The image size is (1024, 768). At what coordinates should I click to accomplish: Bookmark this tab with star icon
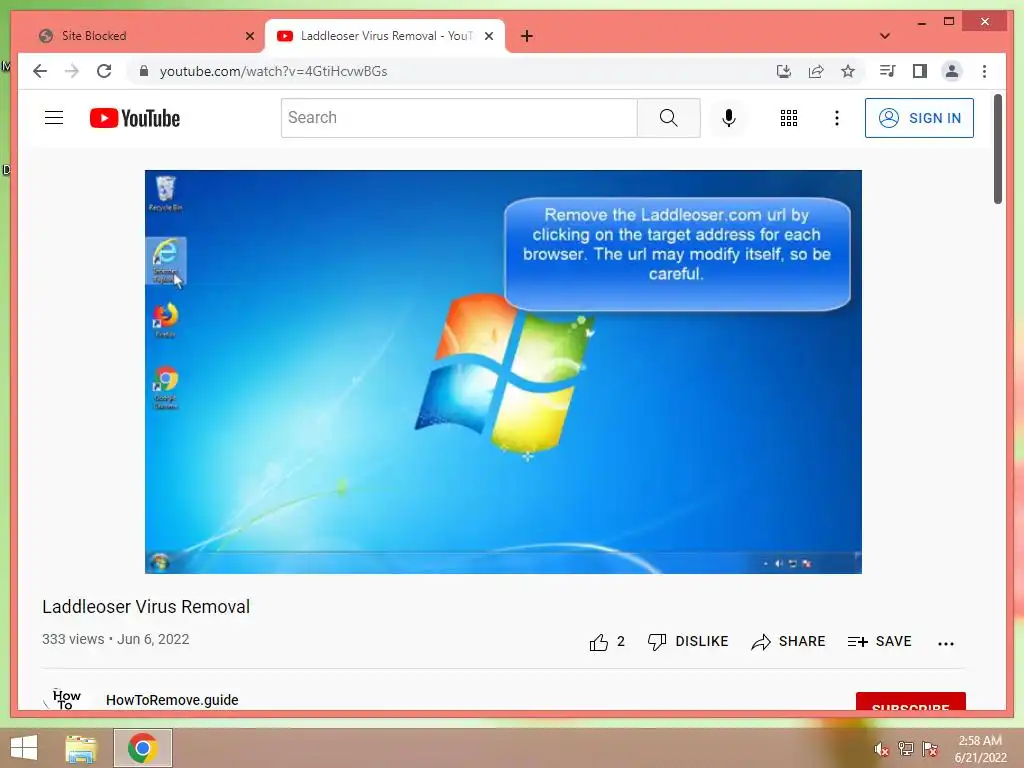pyautogui.click(x=848, y=71)
